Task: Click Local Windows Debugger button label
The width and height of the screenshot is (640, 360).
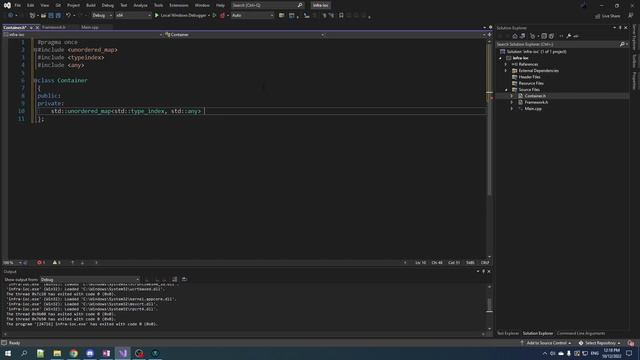Action: coord(183,16)
